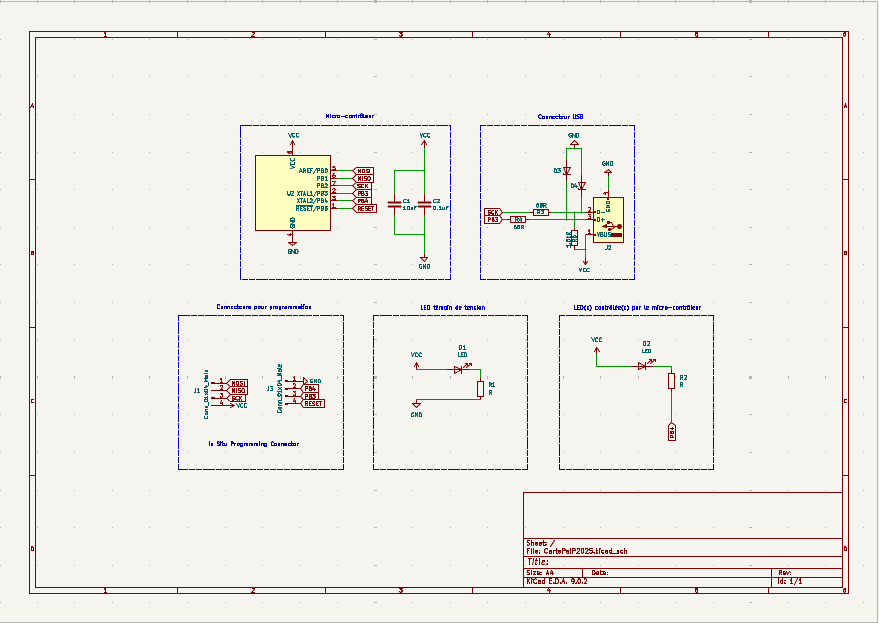This screenshot has width=879, height=623.
Task: Select the RESET label on microcontroller
Action: click(x=365, y=208)
